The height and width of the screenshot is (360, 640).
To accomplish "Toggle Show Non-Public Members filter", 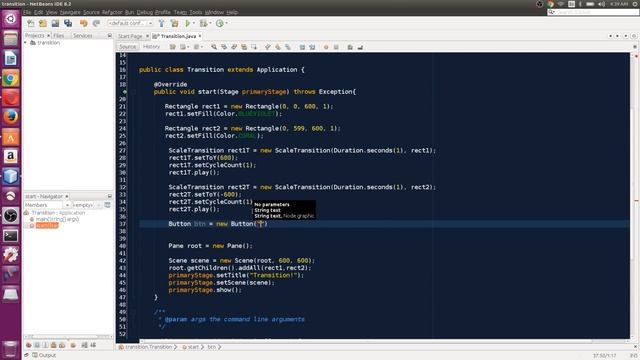I will pyautogui.click(x=53, y=345).
